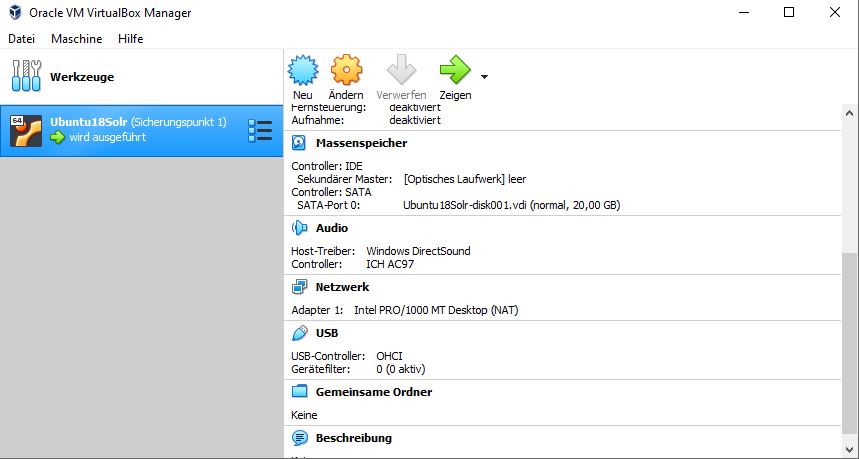Open the Datei menu

pos(21,39)
